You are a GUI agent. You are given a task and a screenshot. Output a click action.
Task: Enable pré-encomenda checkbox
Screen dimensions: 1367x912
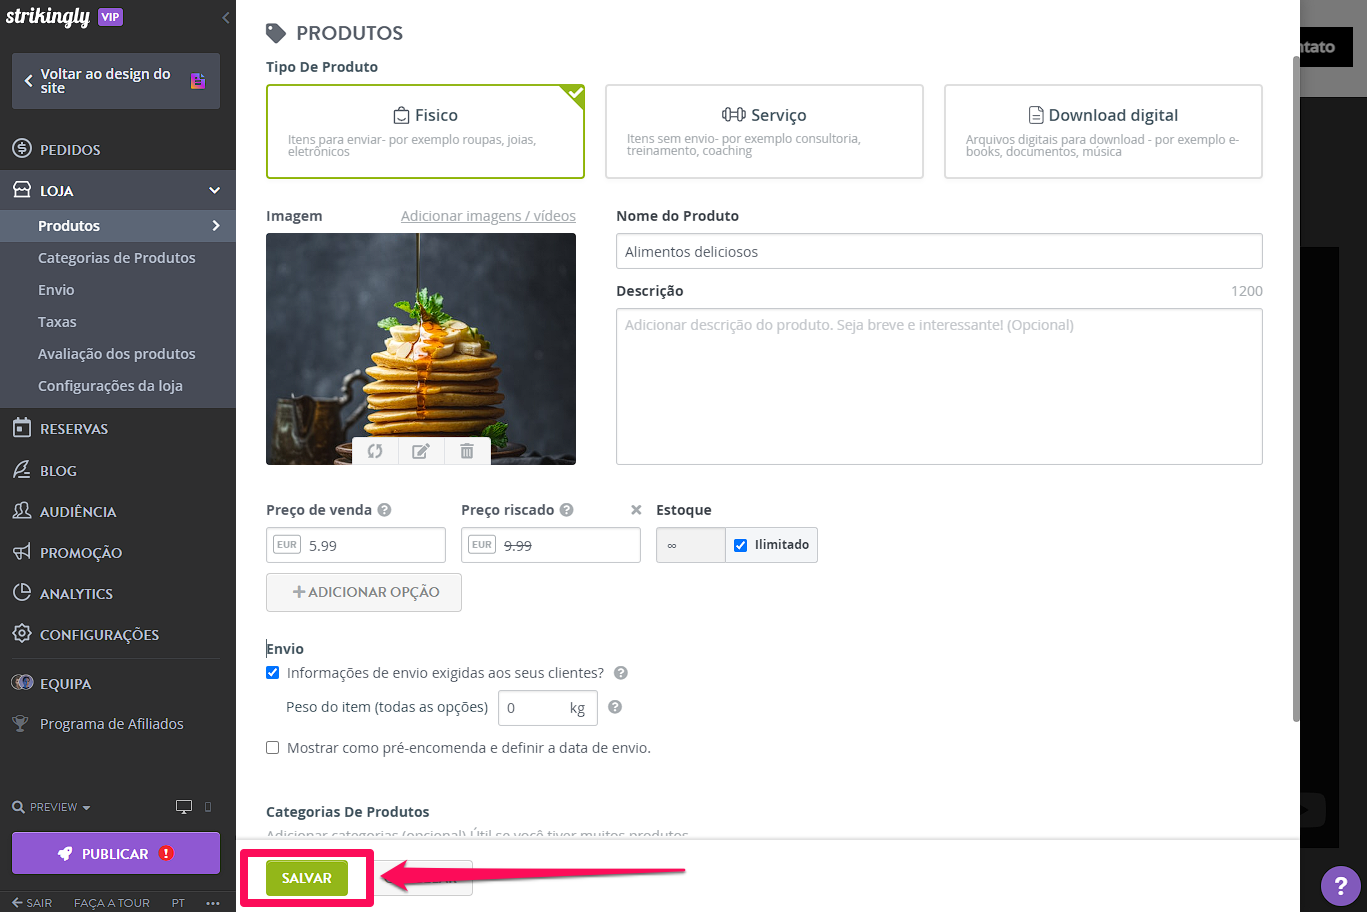point(272,747)
